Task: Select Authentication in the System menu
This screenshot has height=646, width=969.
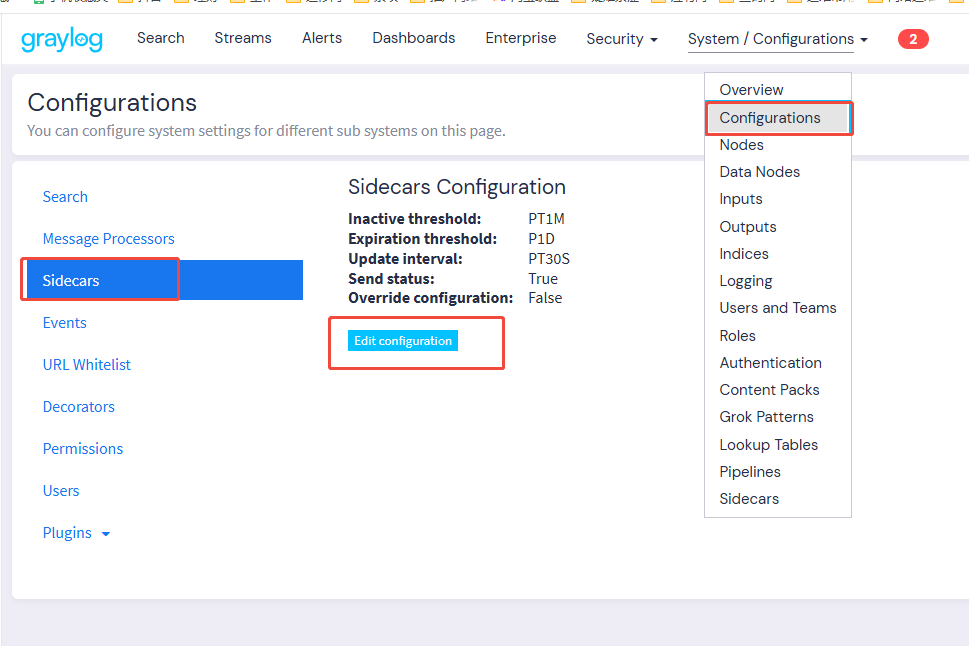Action: pyautogui.click(x=771, y=363)
